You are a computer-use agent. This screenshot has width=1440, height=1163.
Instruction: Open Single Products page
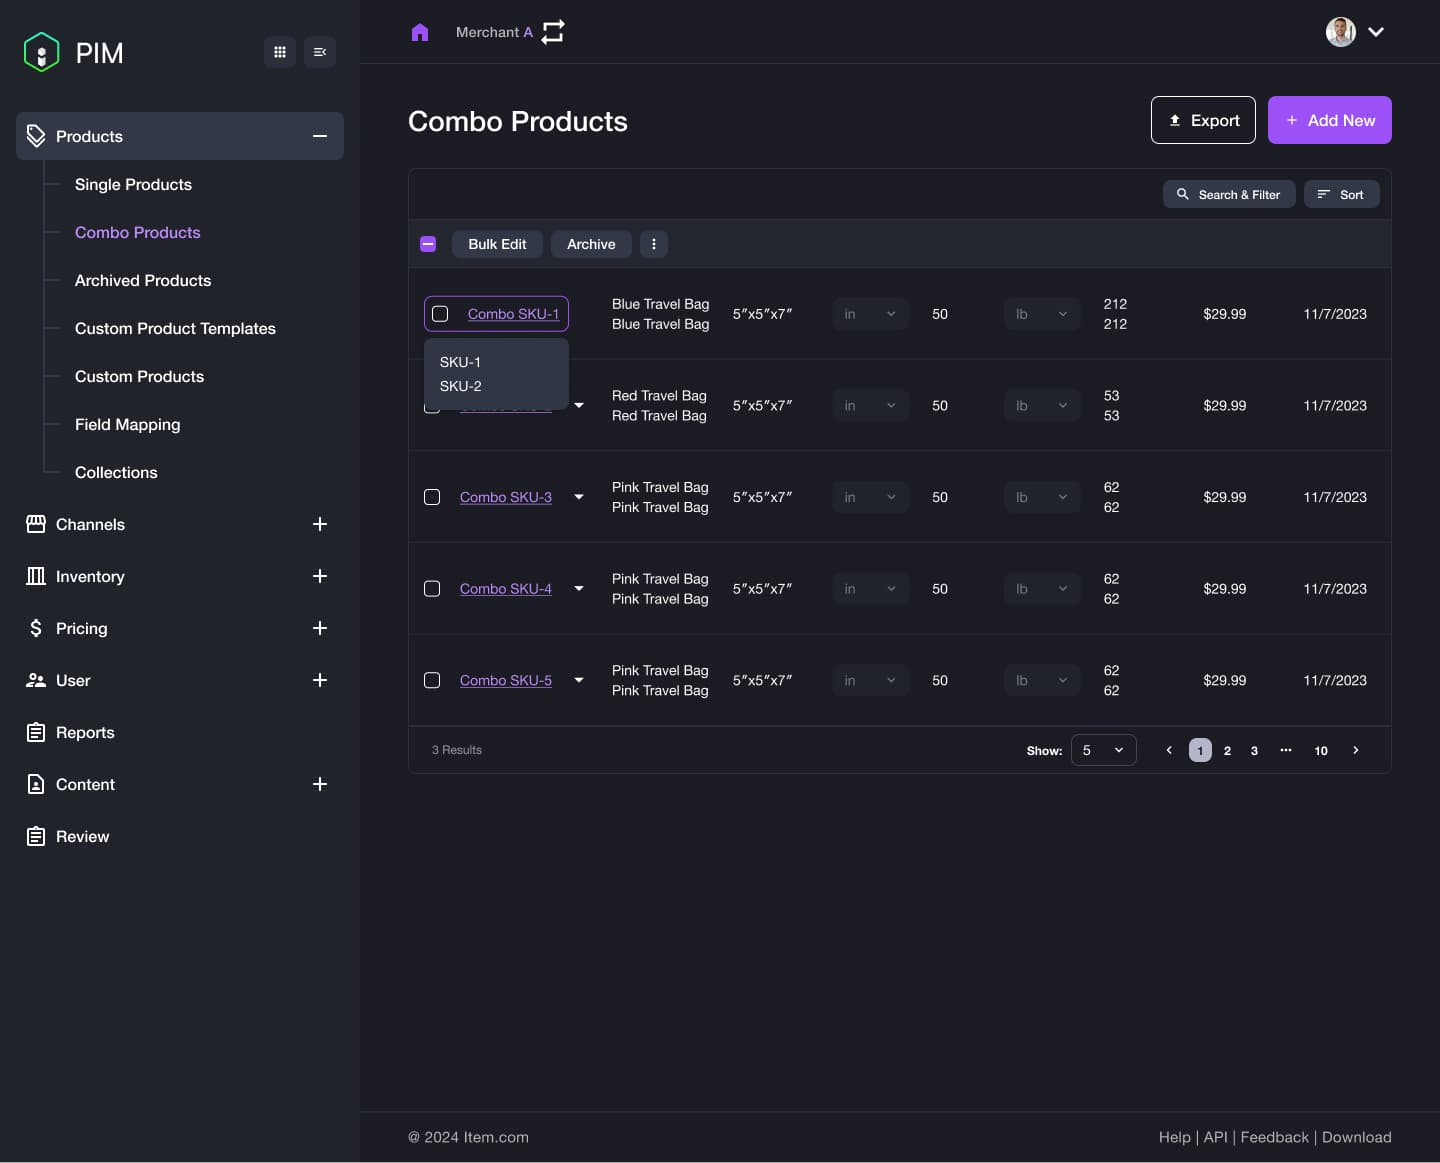[133, 184]
